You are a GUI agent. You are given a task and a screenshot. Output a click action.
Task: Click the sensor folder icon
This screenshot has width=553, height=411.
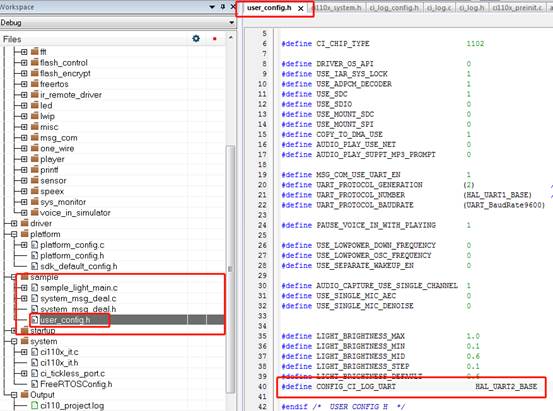click(35, 180)
